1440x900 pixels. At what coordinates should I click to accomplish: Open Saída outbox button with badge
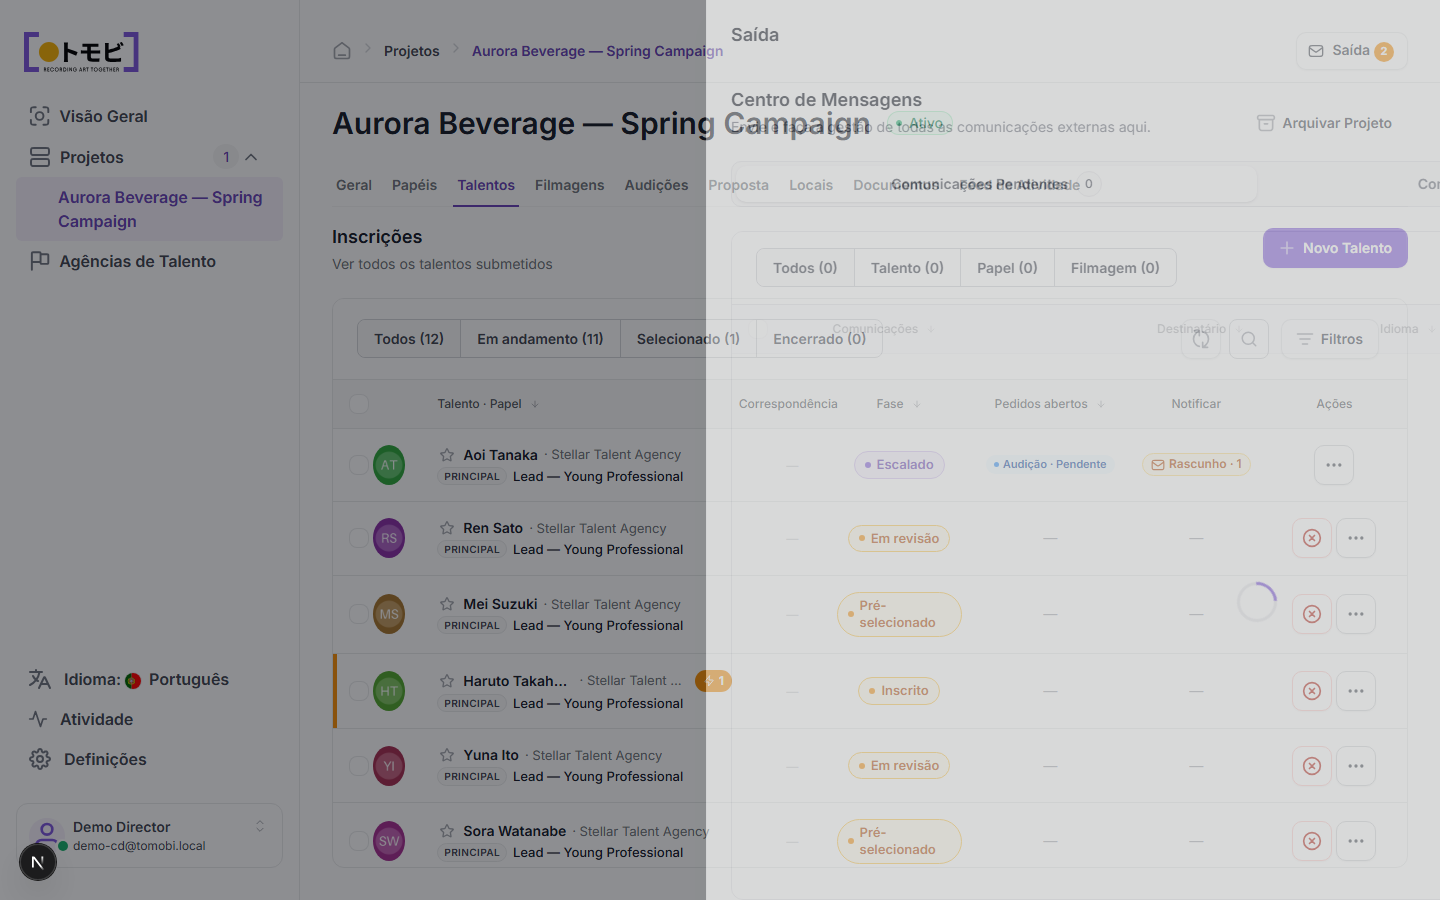(x=1351, y=51)
